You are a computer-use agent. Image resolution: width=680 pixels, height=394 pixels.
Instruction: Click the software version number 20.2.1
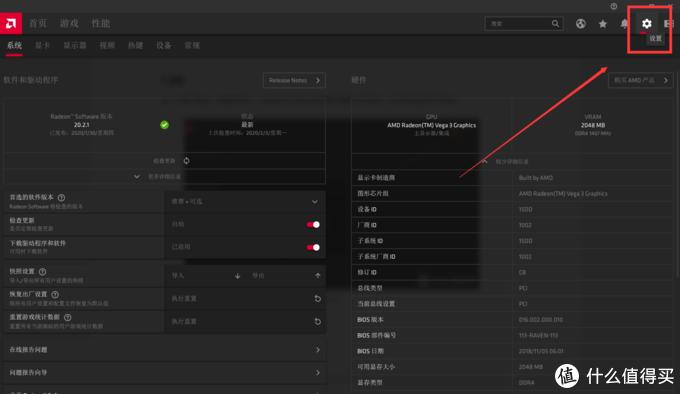point(81,125)
